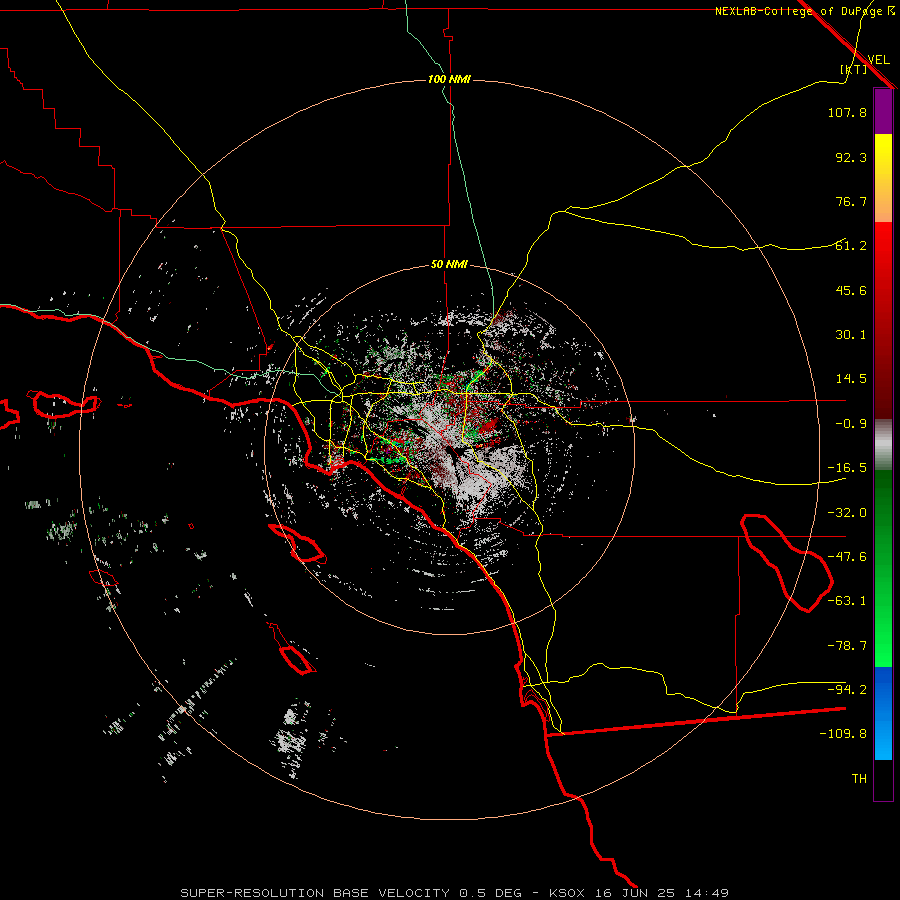The image size is (900, 900).
Task: Select the 92.3 scale value
Action: click(x=851, y=157)
